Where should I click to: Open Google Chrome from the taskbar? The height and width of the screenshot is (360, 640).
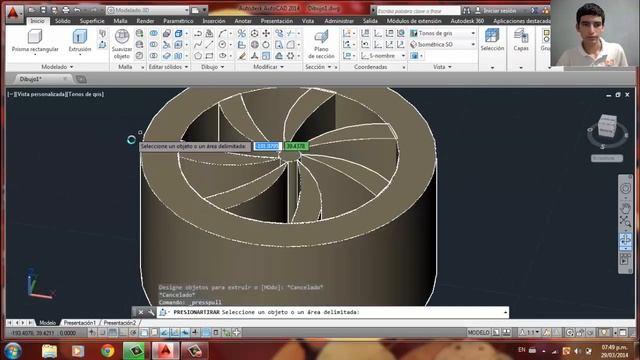(x=108, y=351)
